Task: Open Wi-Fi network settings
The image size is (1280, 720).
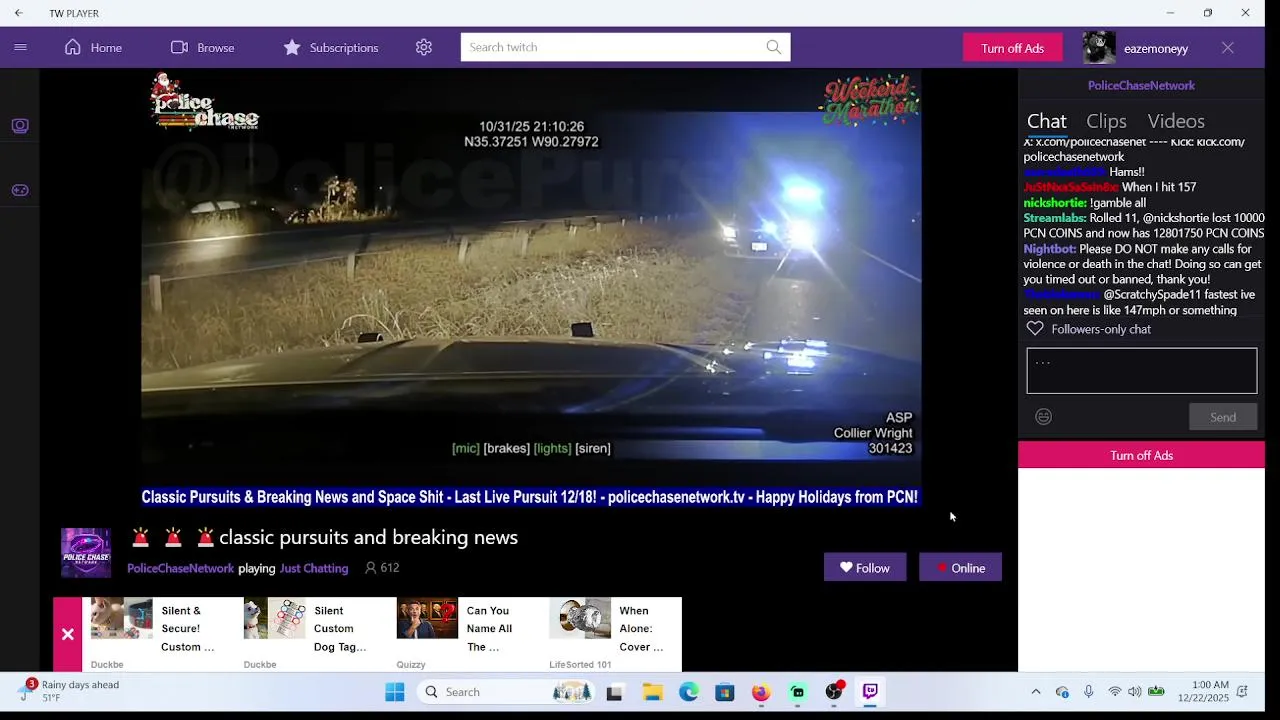Action: [x=1114, y=692]
